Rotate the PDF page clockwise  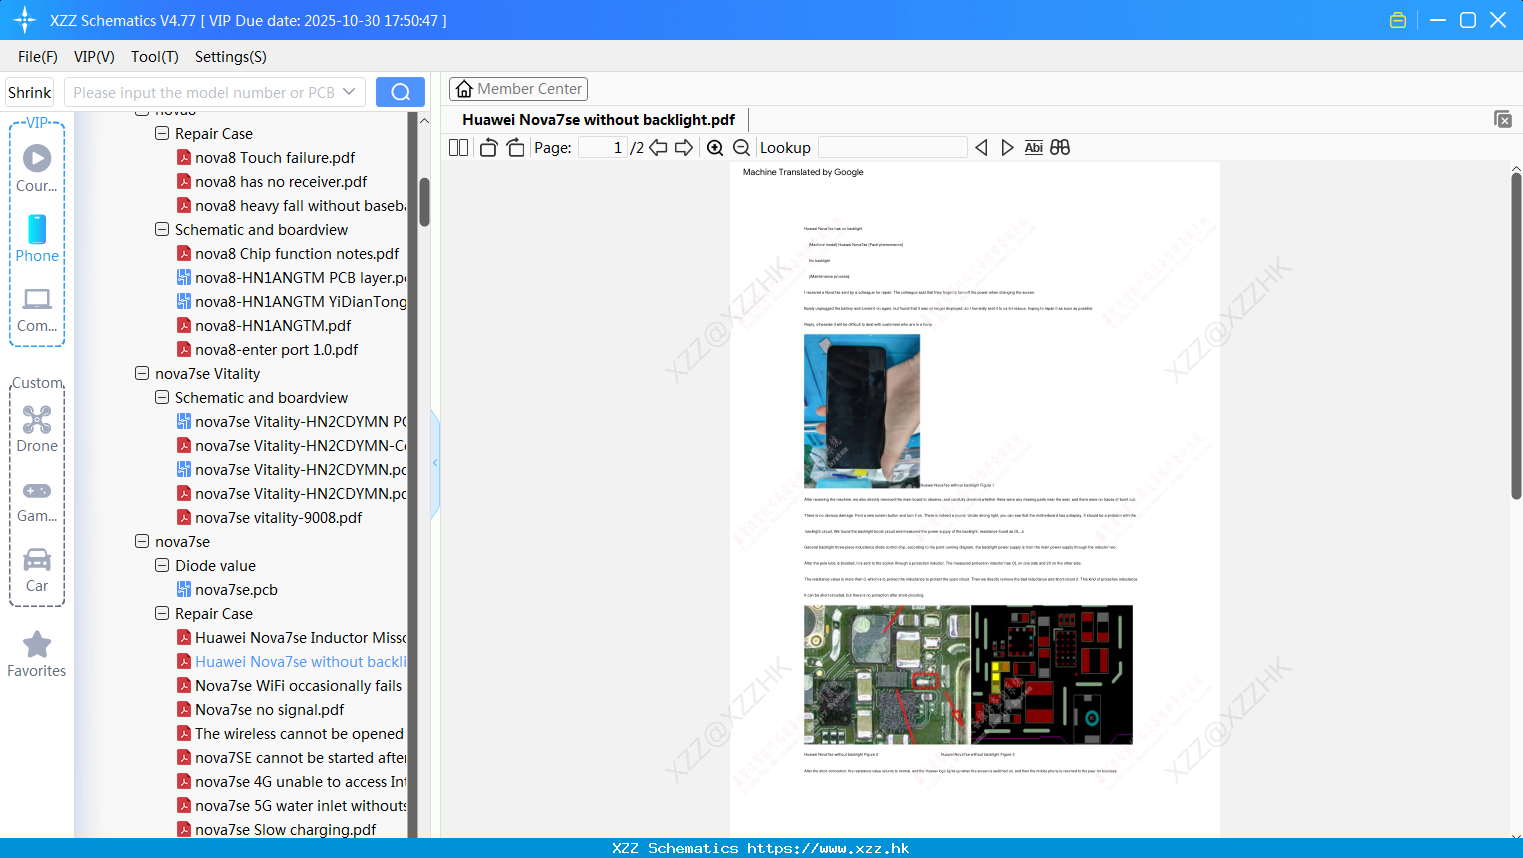(x=515, y=148)
